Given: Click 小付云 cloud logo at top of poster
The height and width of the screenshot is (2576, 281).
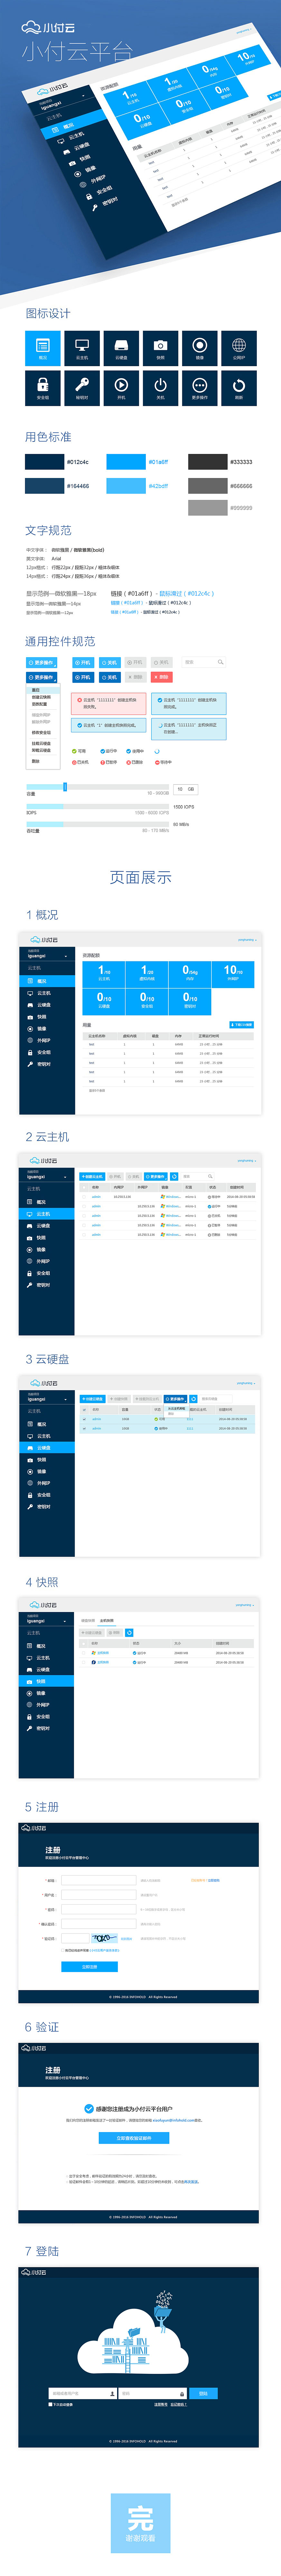Looking at the screenshot, I should pyautogui.click(x=48, y=28).
